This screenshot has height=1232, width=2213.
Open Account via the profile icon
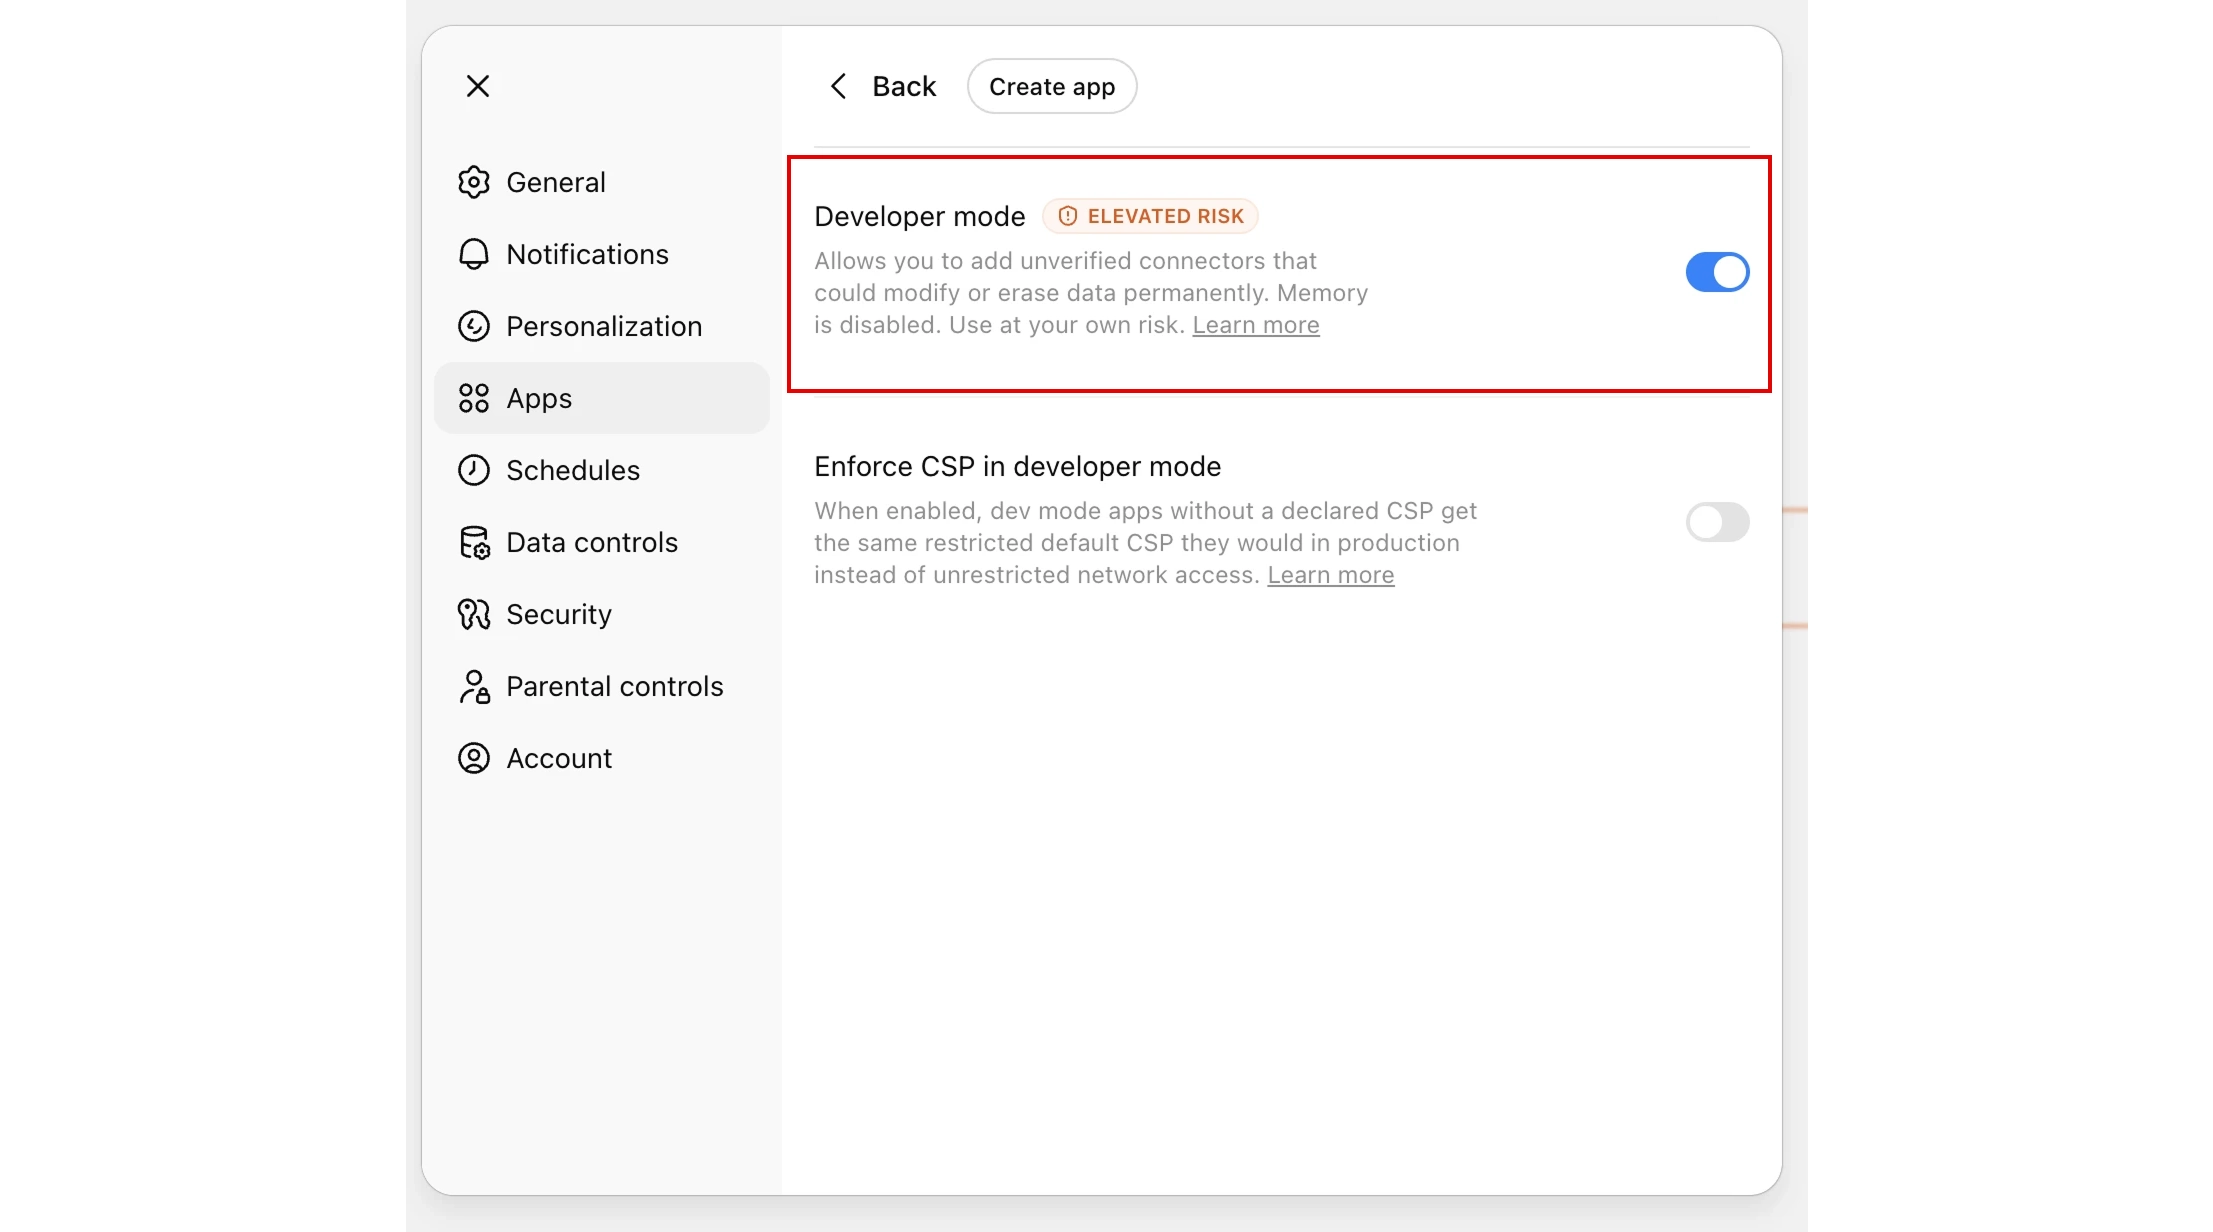pos(474,758)
